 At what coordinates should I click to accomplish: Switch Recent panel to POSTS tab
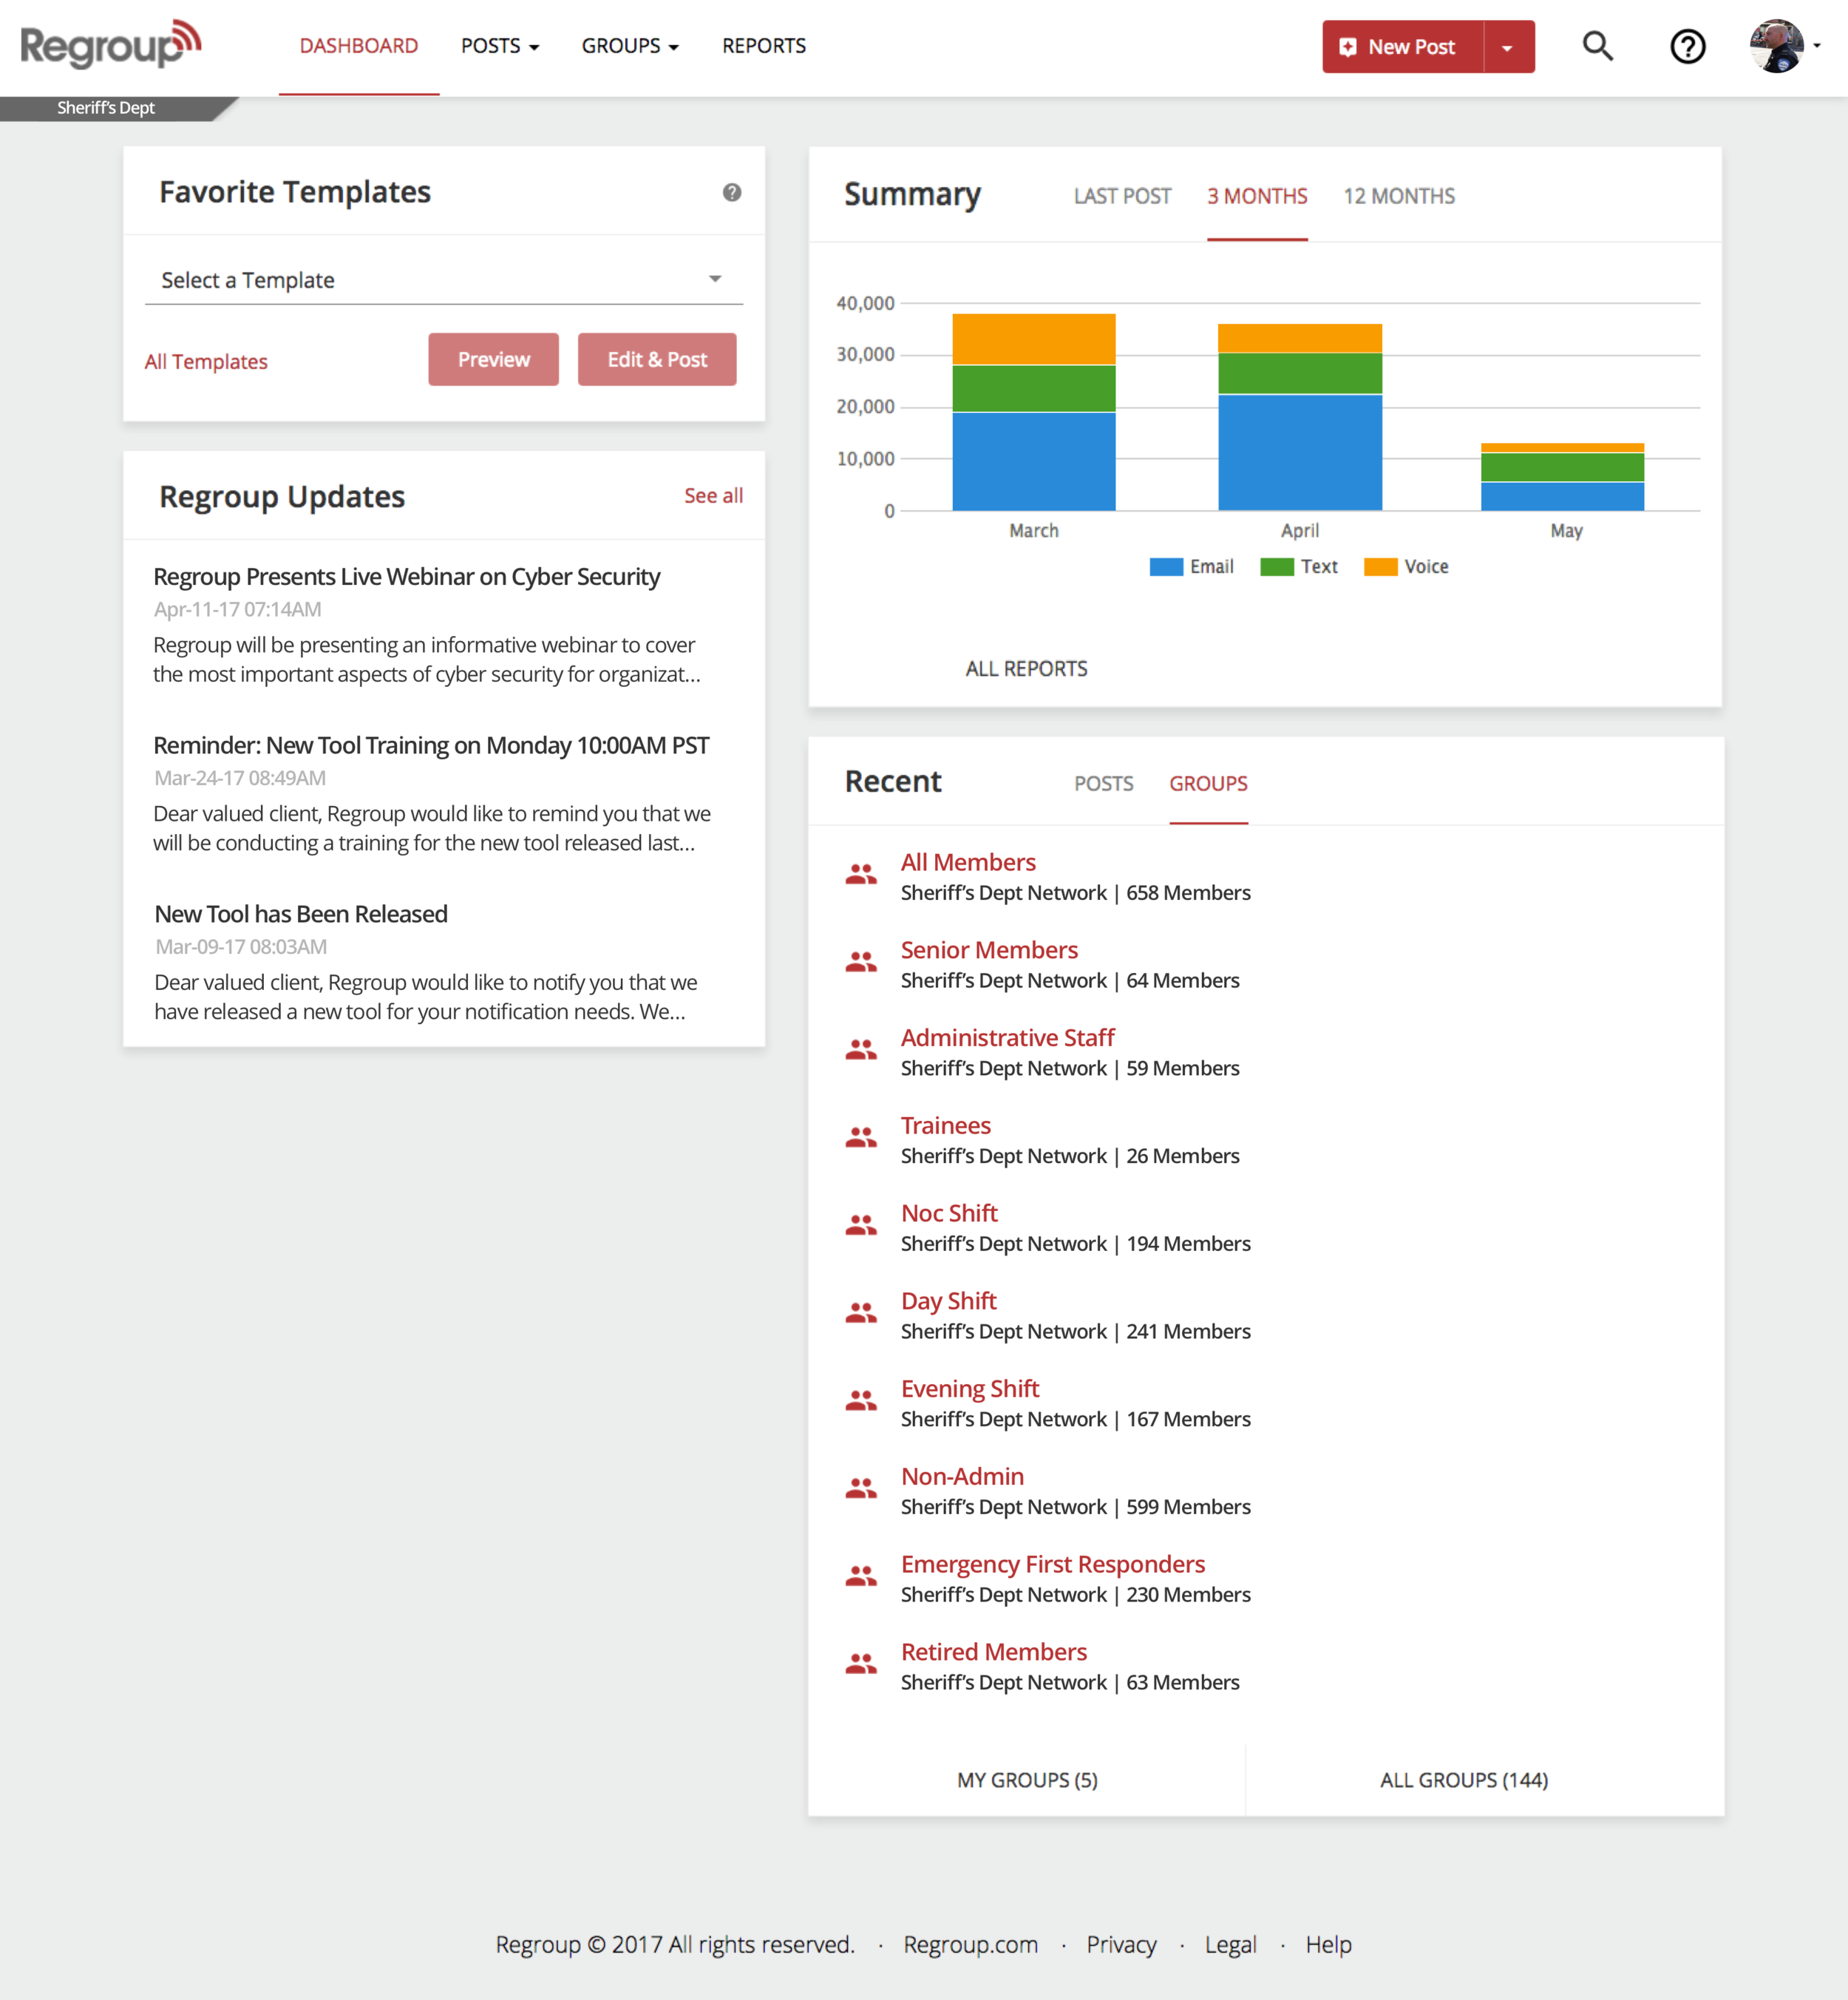point(1103,783)
